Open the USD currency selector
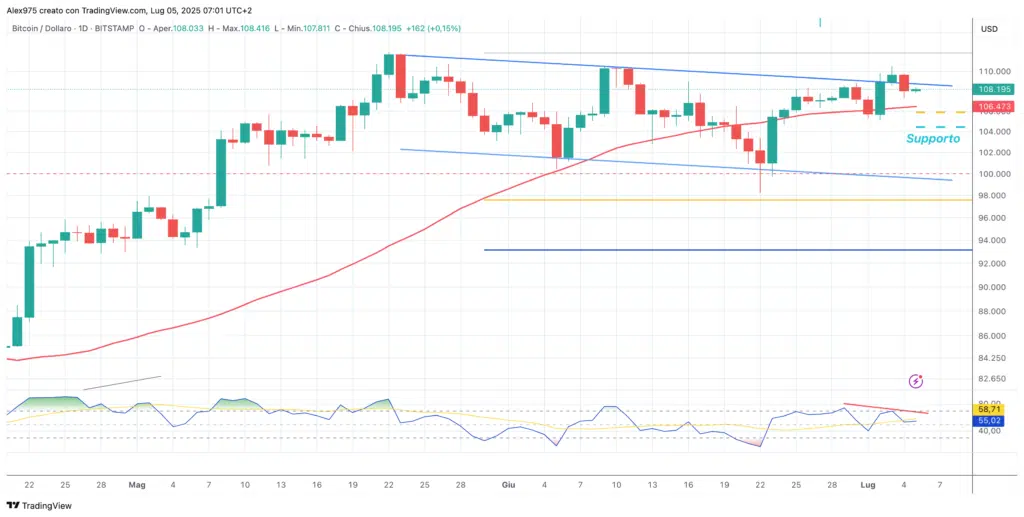The image size is (1024, 517). point(988,29)
